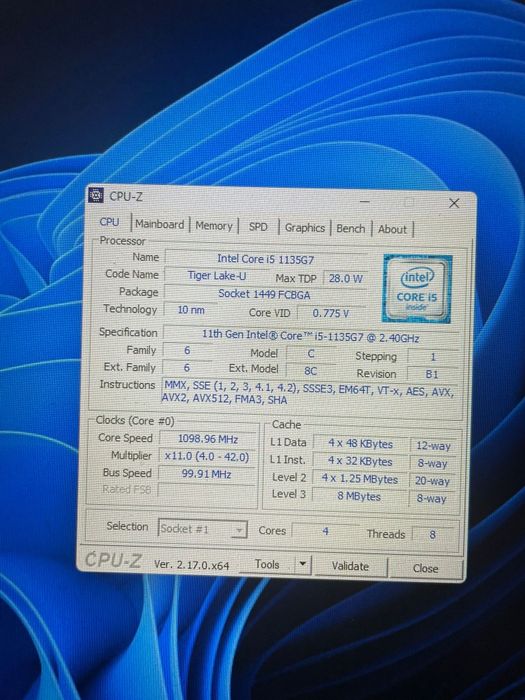Click the 11th Gen specification field

click(311, 337)
